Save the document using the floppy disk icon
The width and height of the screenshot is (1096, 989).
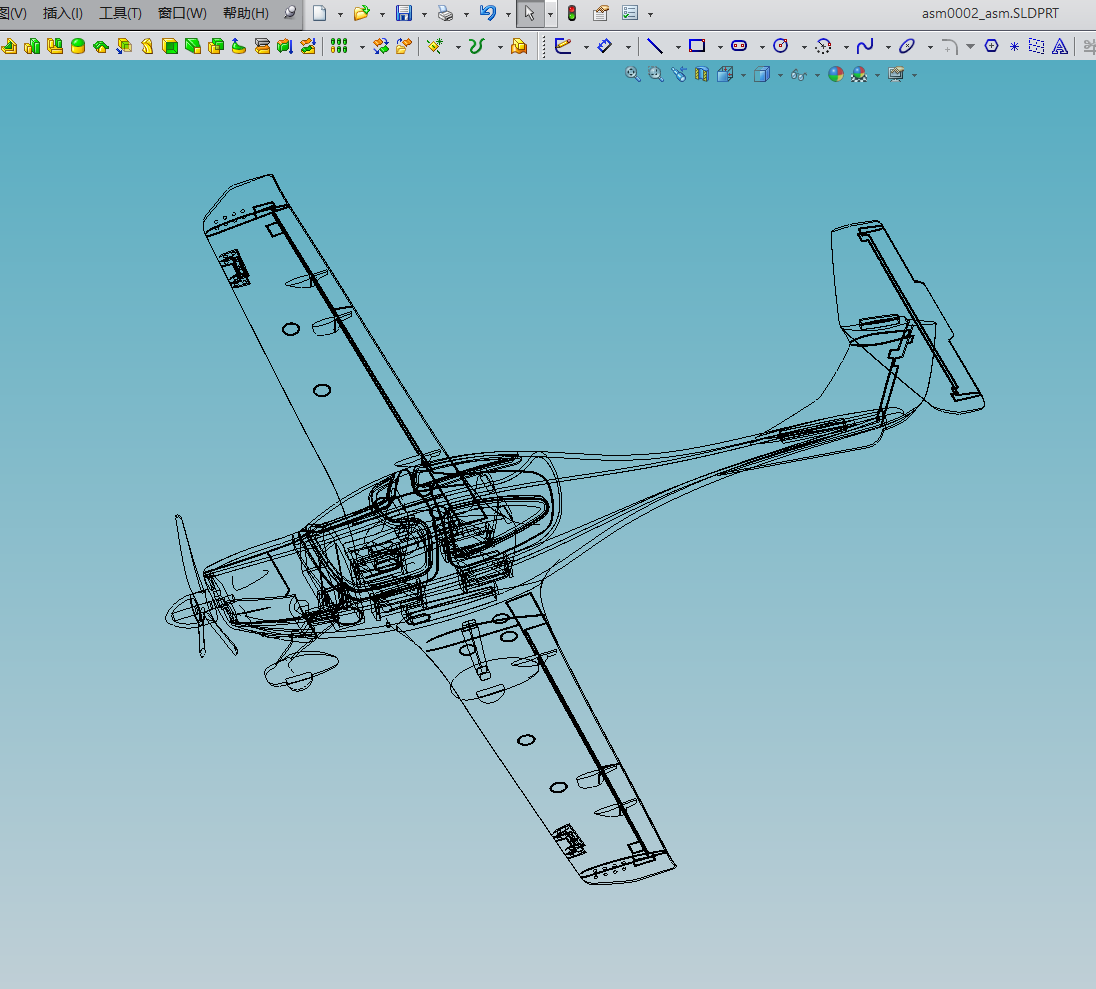pos(404,13)
